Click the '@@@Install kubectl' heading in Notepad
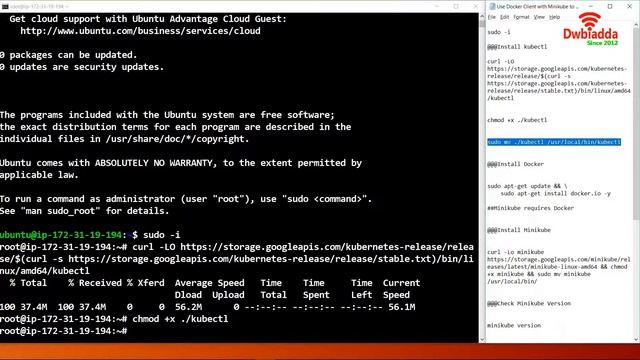Viewport: 640px width, 360px height. 517,47
